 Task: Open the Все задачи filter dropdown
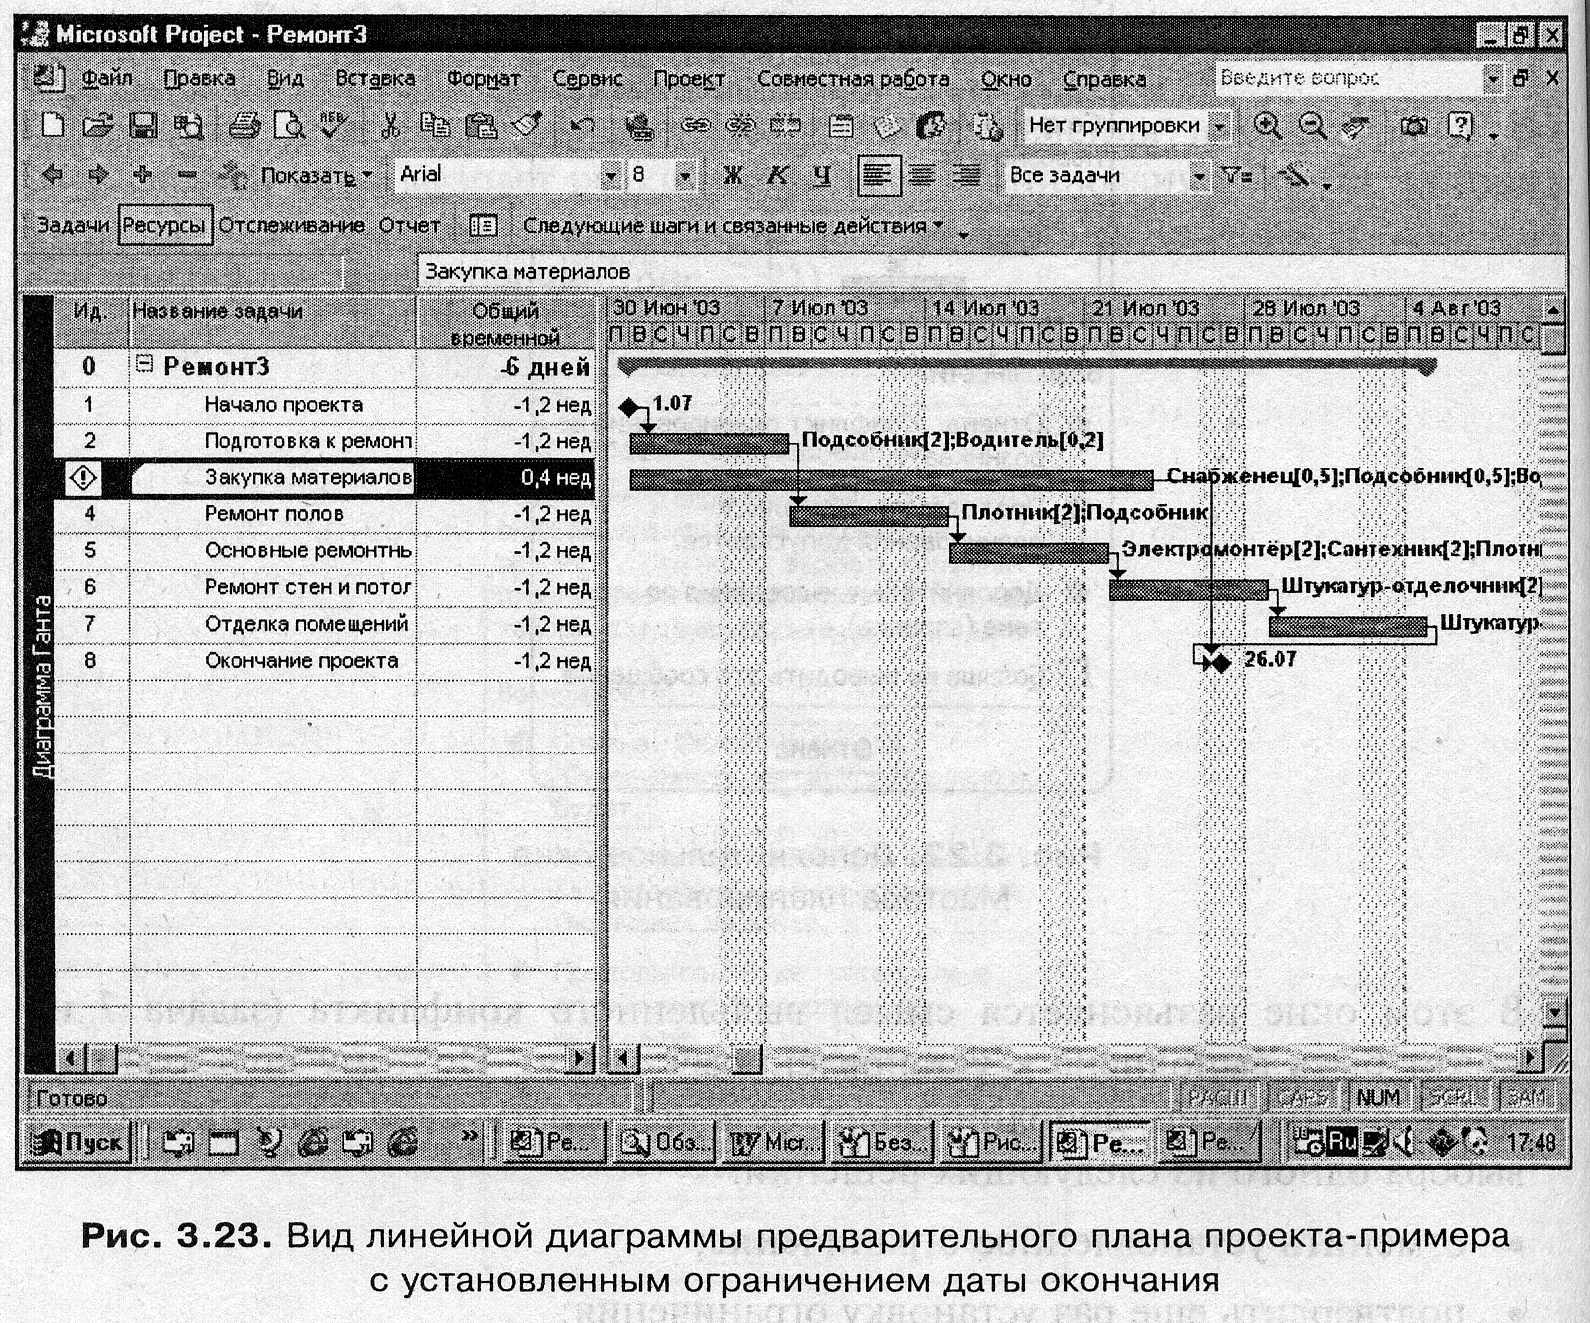[1200, 177]
